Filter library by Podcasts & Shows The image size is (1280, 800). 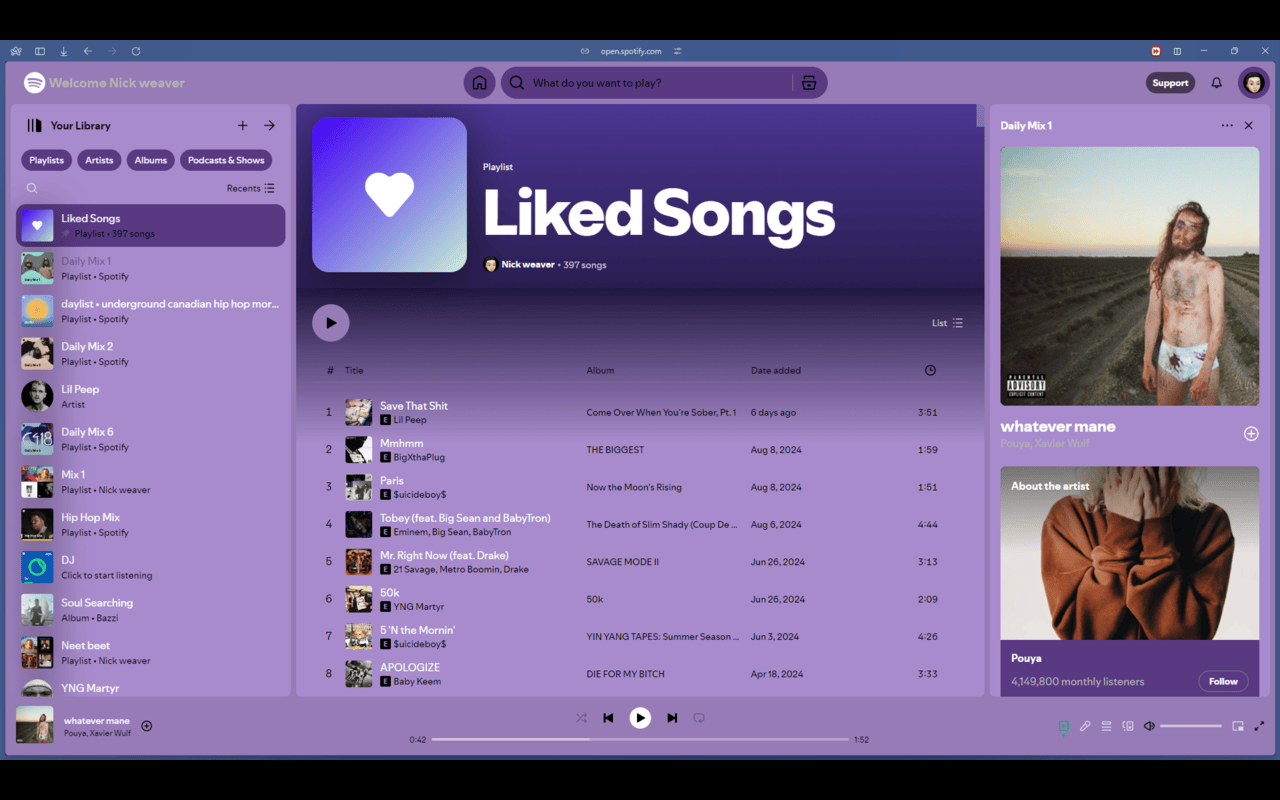tap(226, 160)
